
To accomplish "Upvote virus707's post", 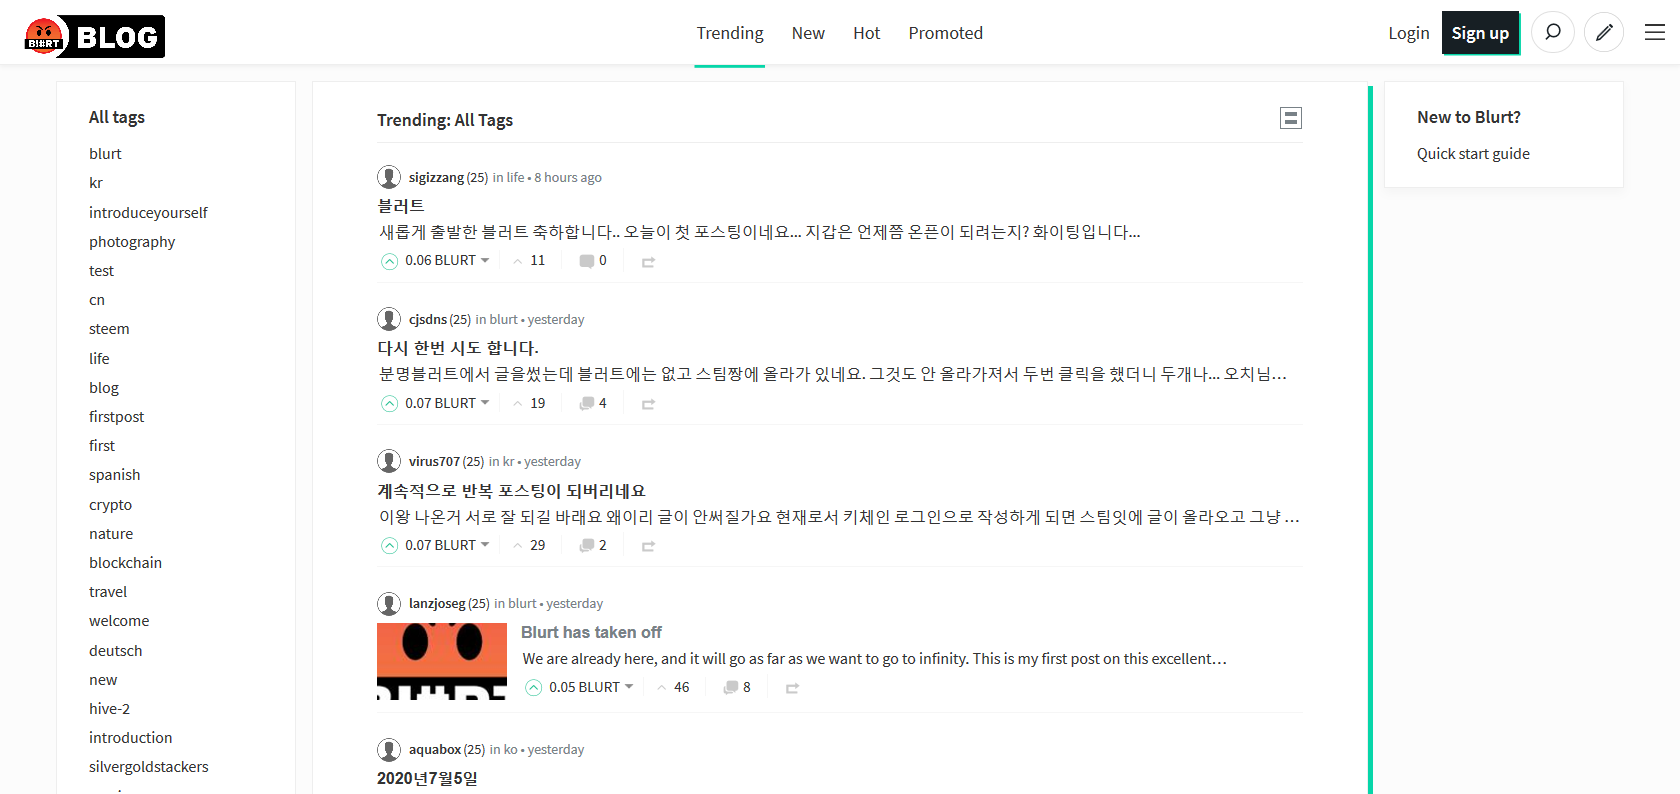I will (x=389, y=545).
